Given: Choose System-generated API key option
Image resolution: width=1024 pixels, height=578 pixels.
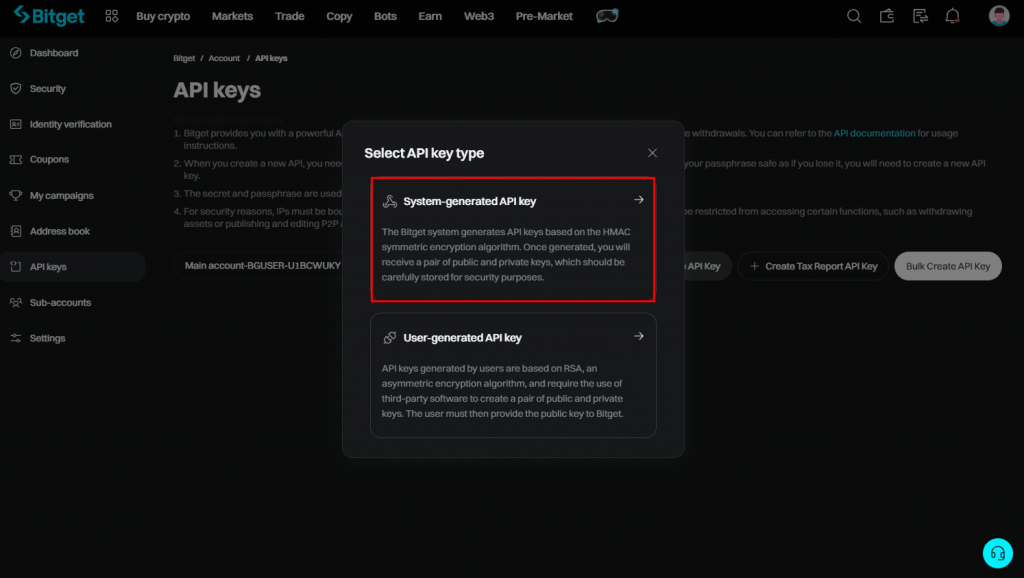Looking at the screenshot, I should [513, 239].
